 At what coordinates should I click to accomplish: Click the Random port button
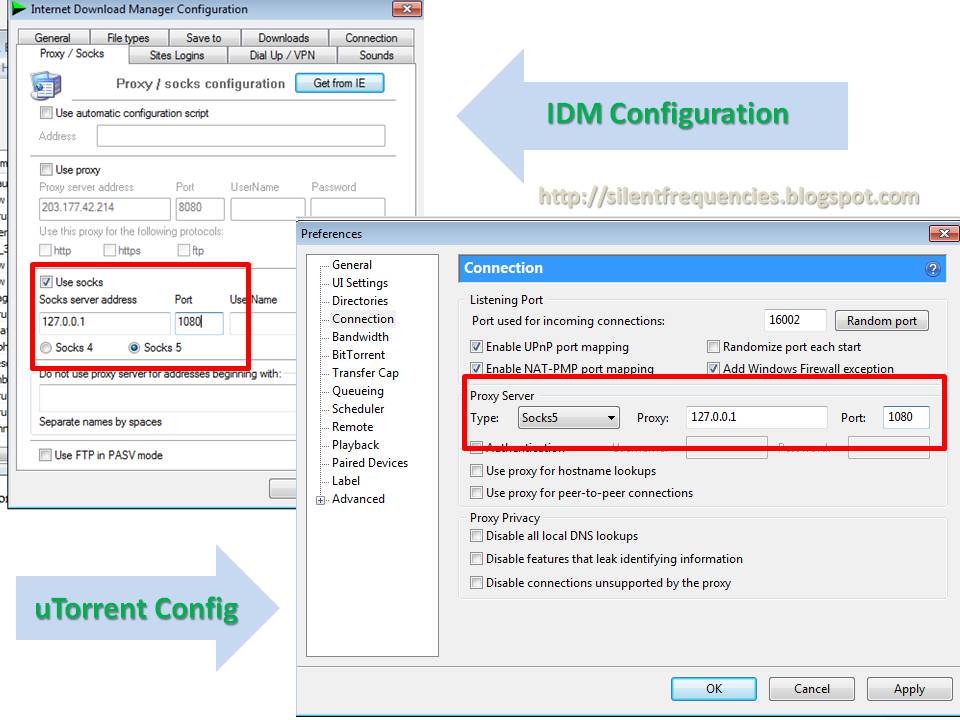[882, 321]
